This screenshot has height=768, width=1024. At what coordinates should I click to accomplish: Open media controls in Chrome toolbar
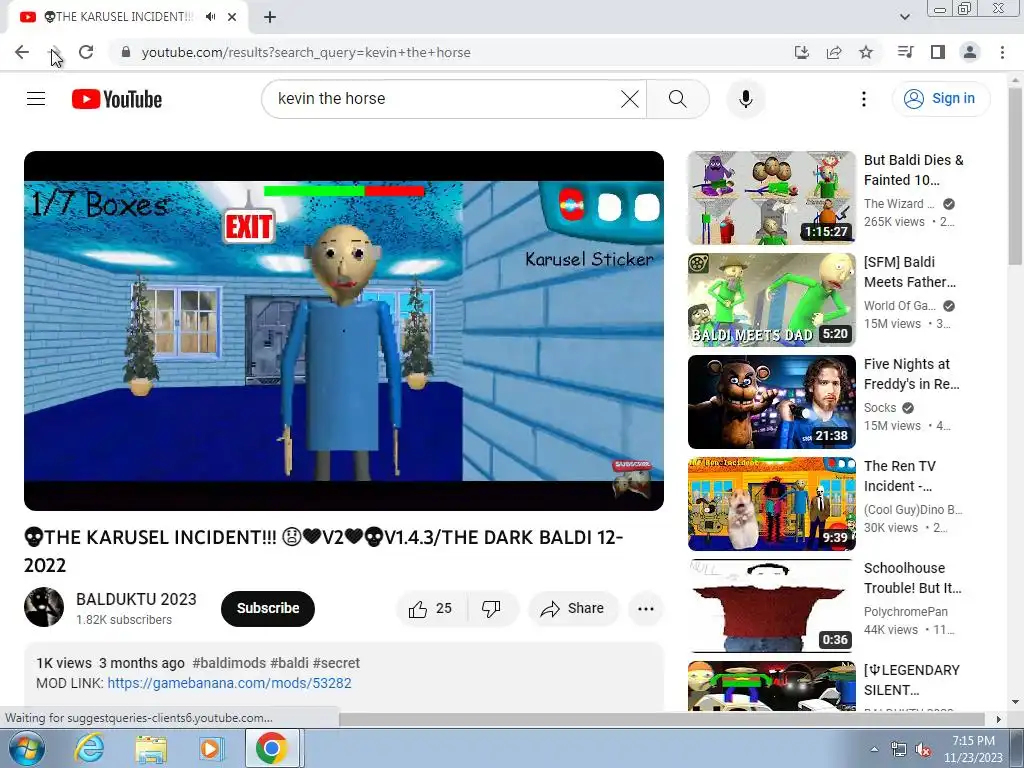905,52
